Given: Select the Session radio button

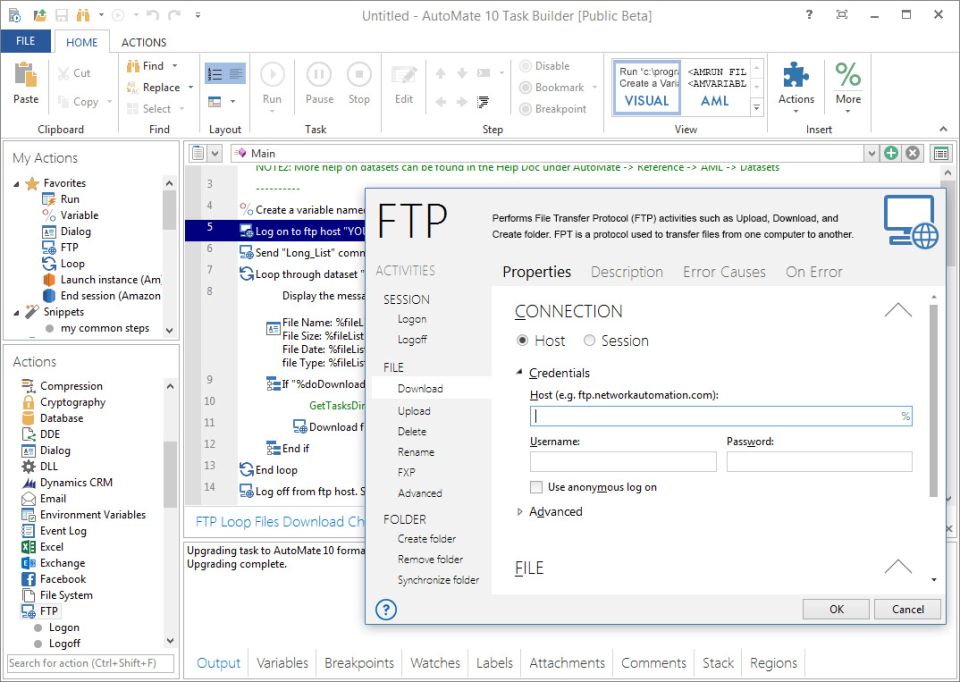Looking at the screenshot, I should (x=589, y=340).
